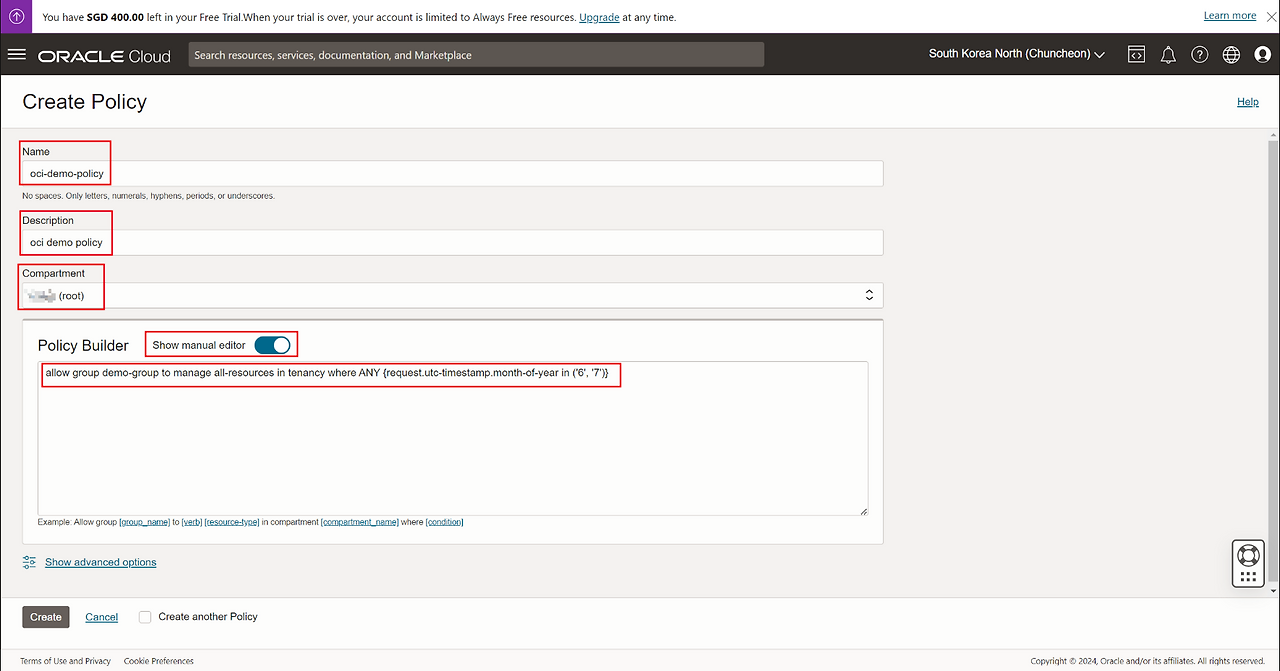This screenshot has height=671, width=1280.
Task: Click the Cancel link
Action: coord(101,617)
